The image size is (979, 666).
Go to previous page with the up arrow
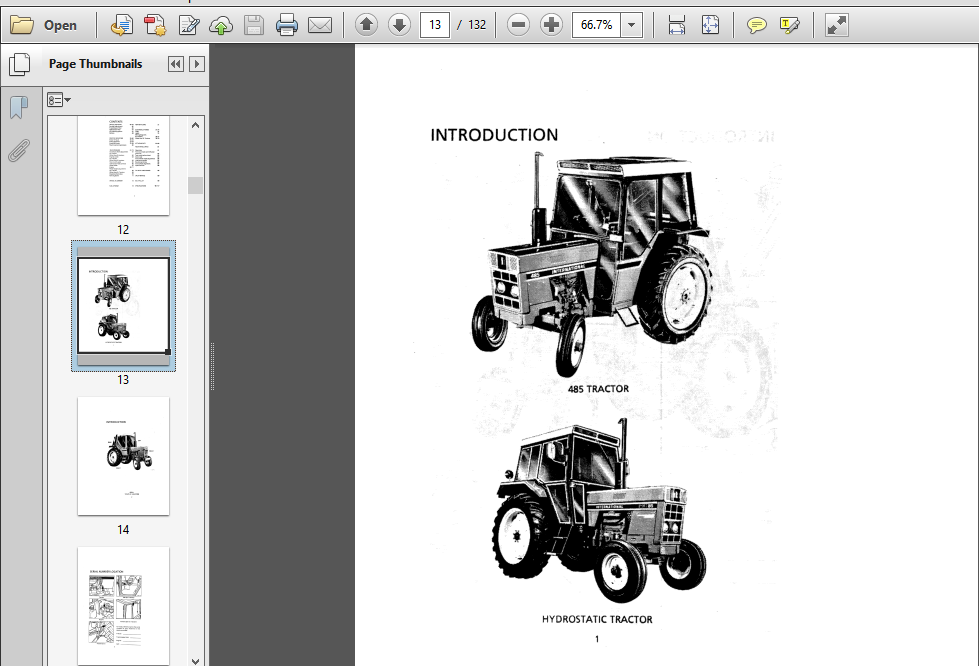click(x=367, y=25)
